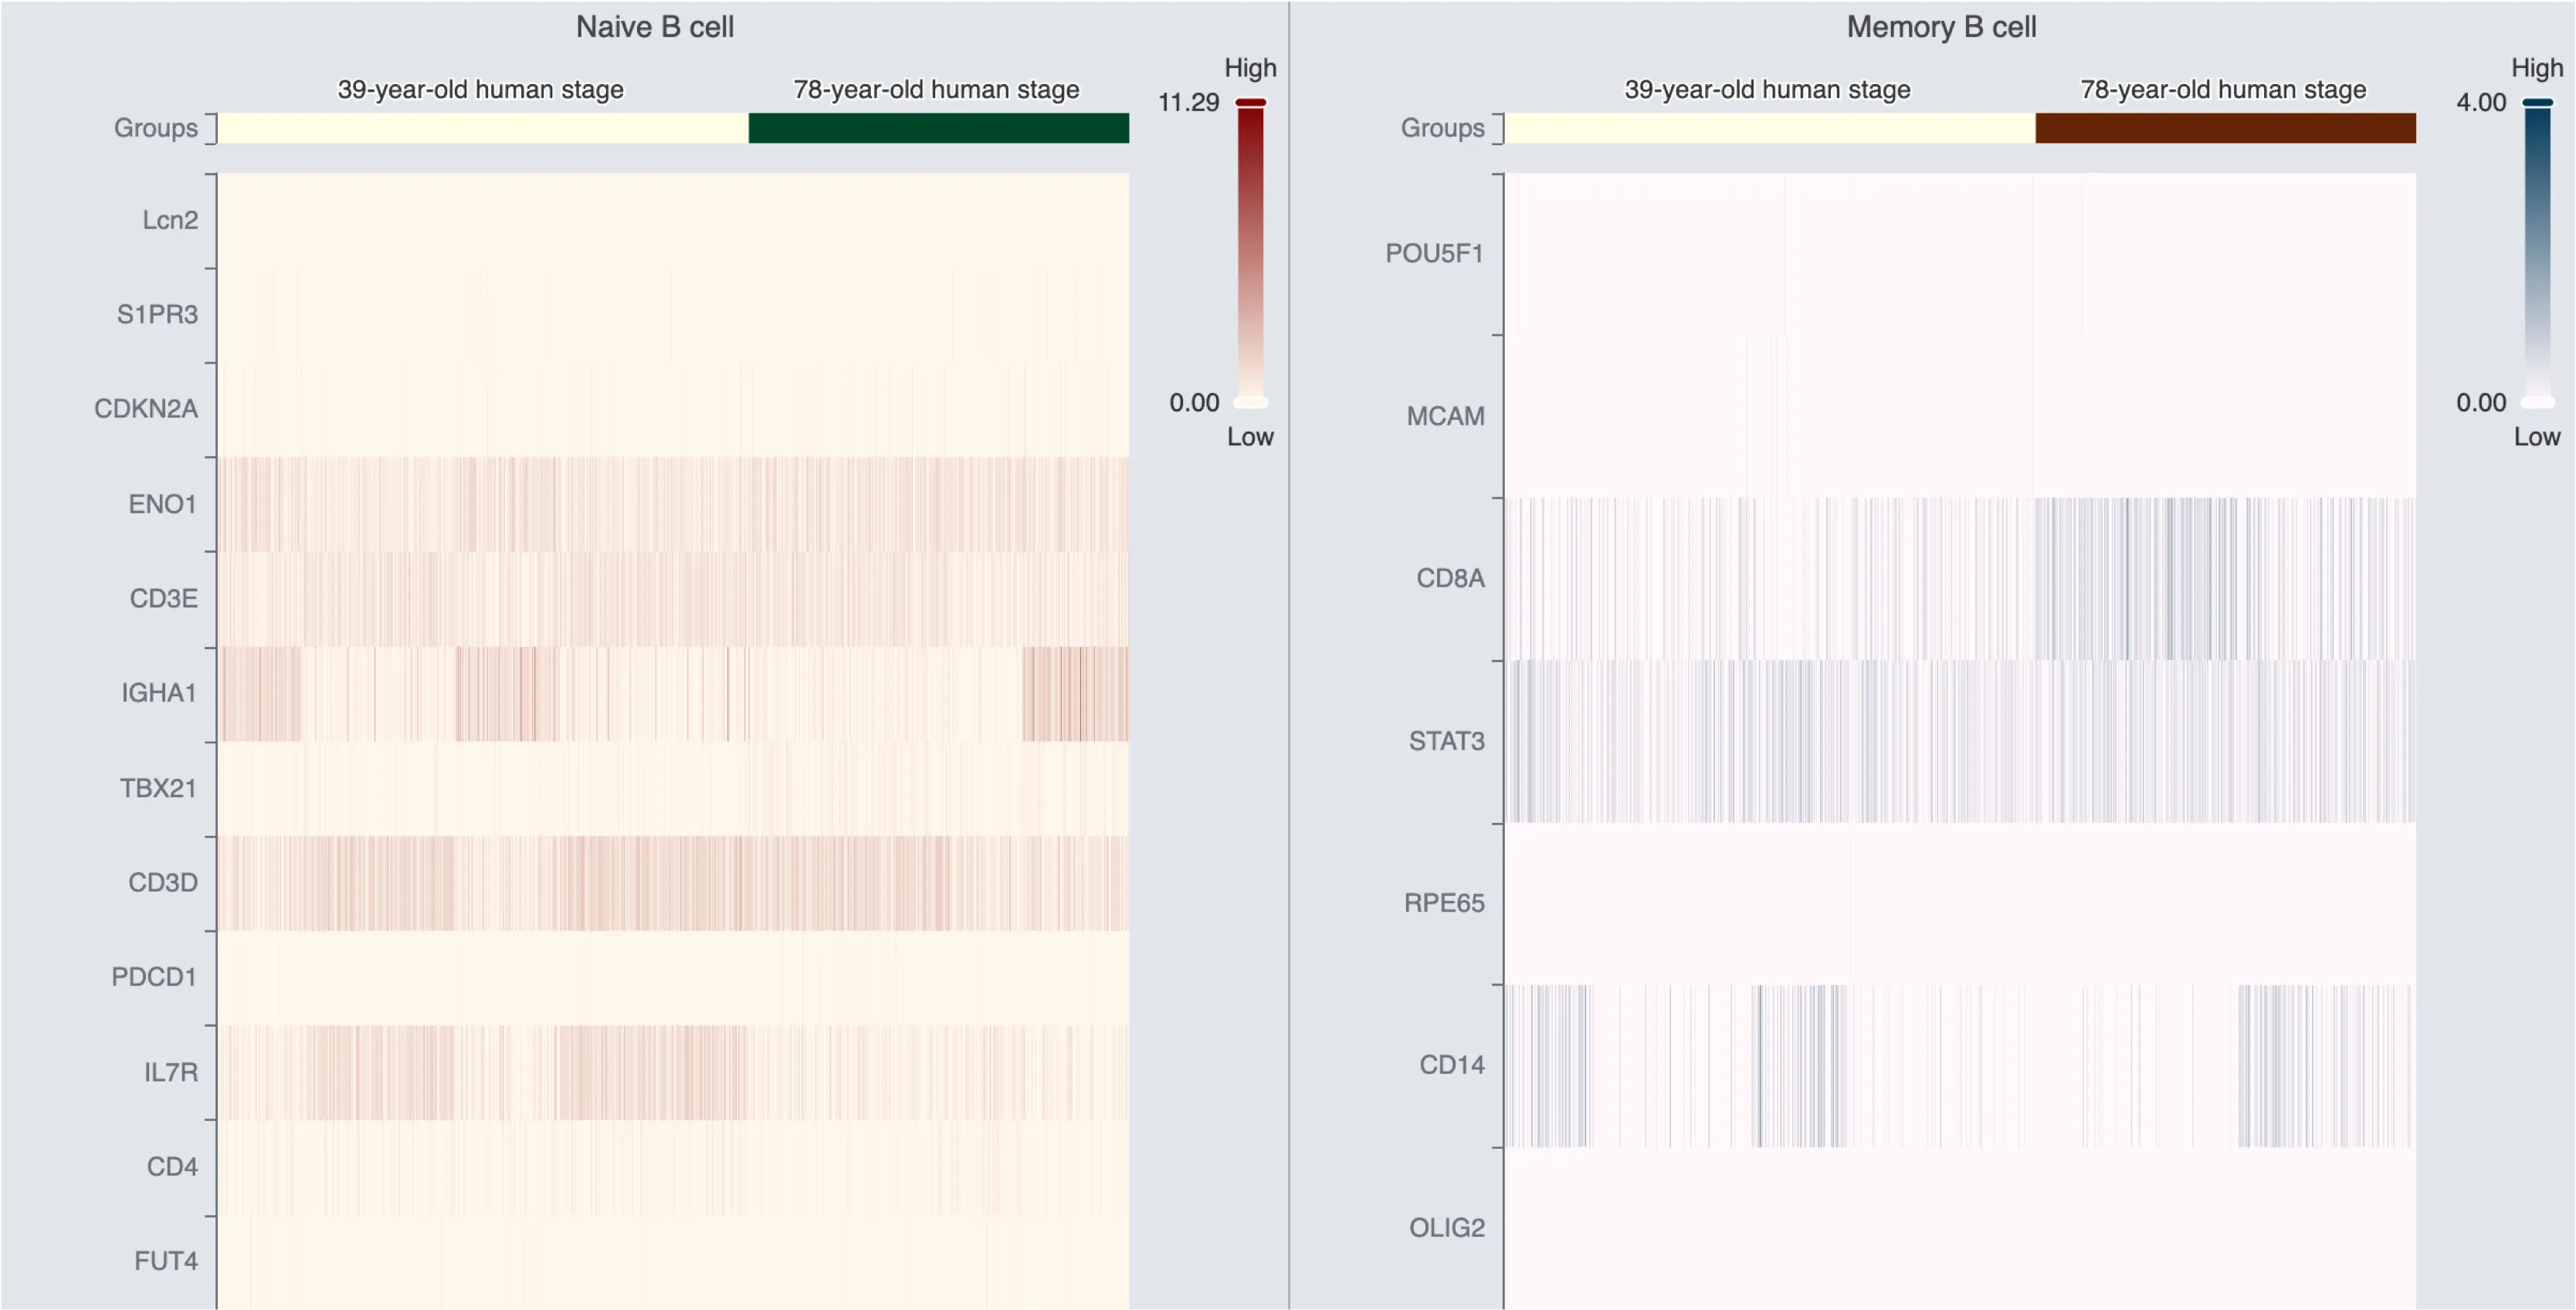This screenshot has width=2576, height=1310.
Task: Click the STAT3 gene label
Action: click(1446, 741)
